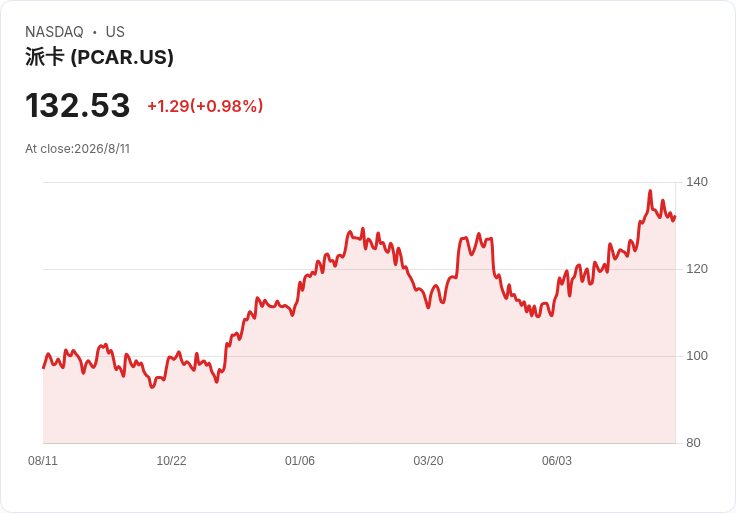The width and height of the screenshot is (736, 513).
Task: Click the chart line's final rightmost point
Action: click(675, 217)
